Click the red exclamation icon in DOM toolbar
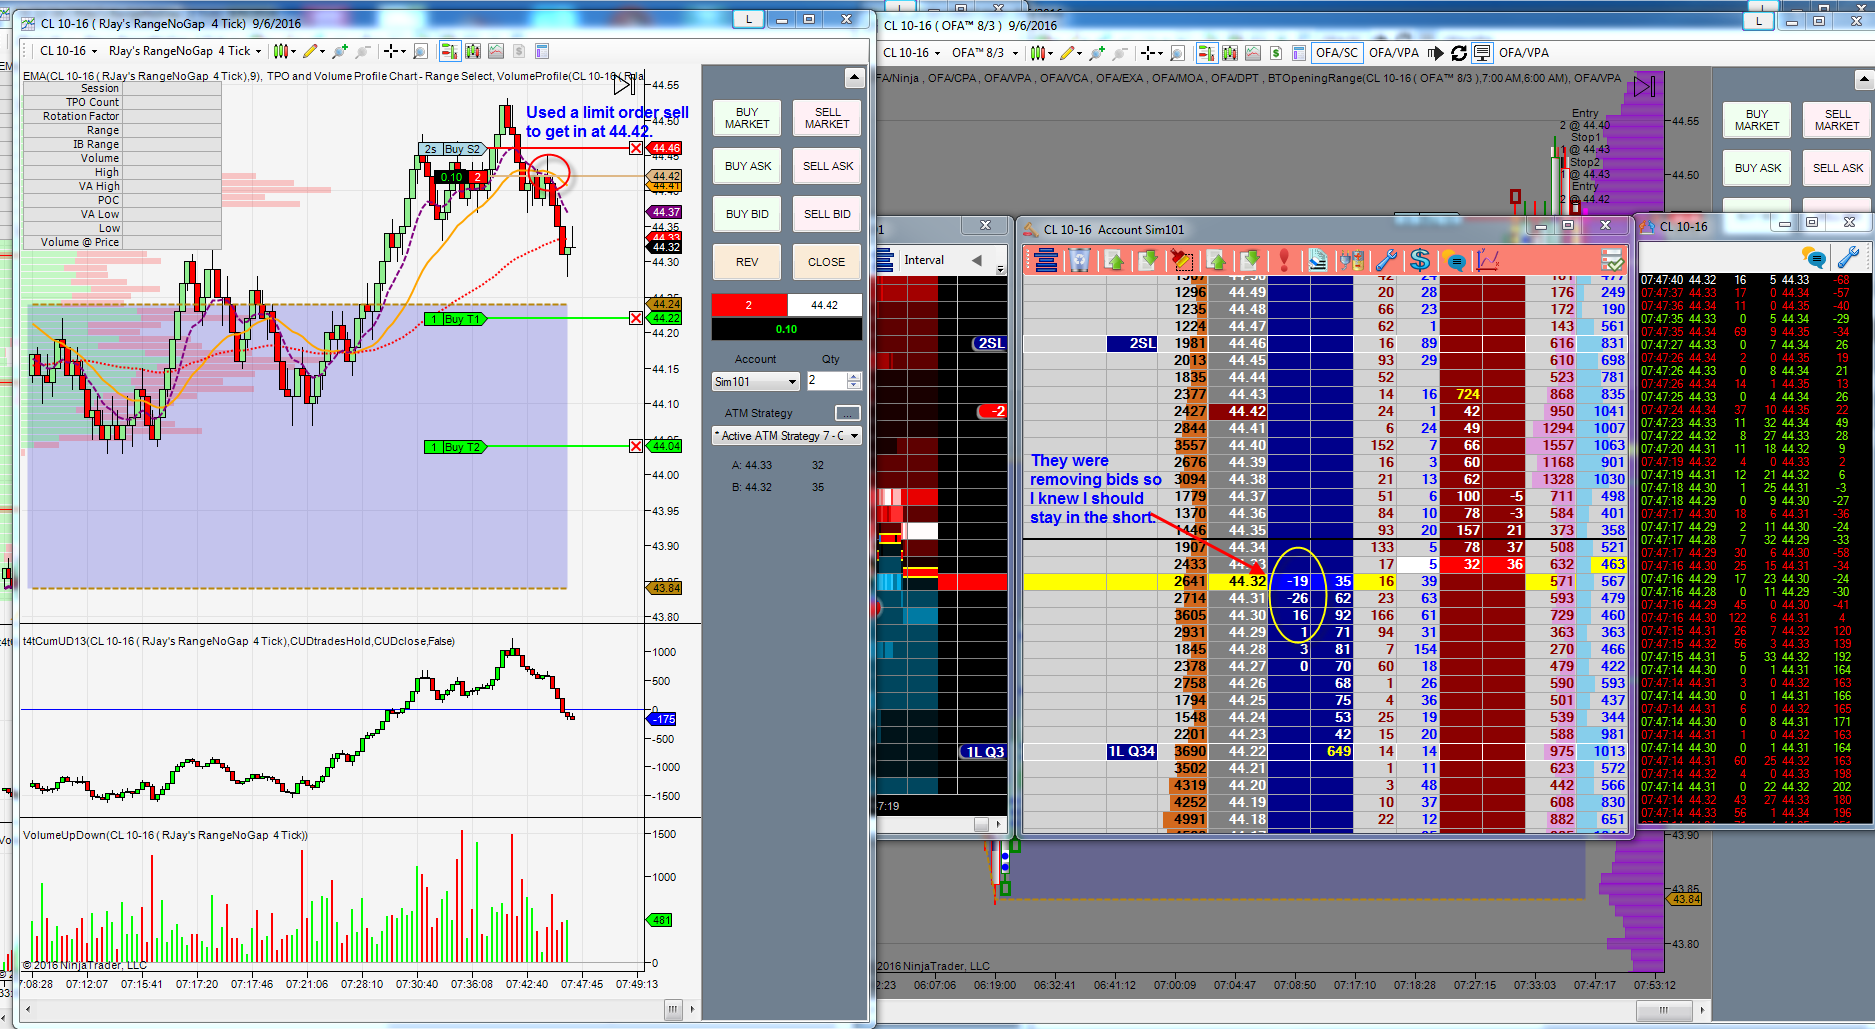The width and height of the screenshot is (1875, 1029). tap(1284, 261)
